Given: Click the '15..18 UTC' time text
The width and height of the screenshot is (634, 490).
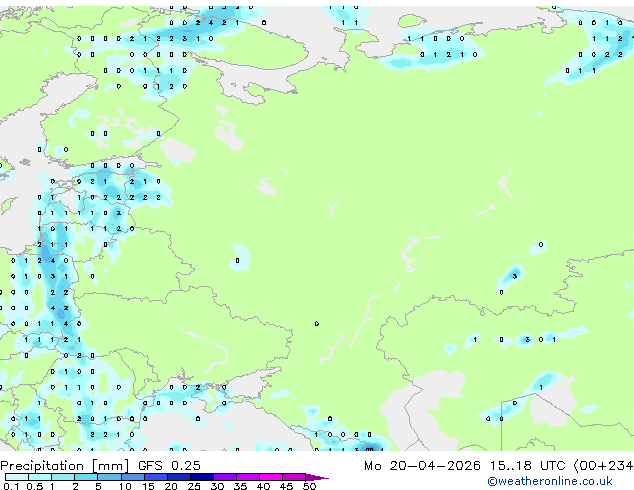Looking at the screenshot, I should (x=527, y=466).
